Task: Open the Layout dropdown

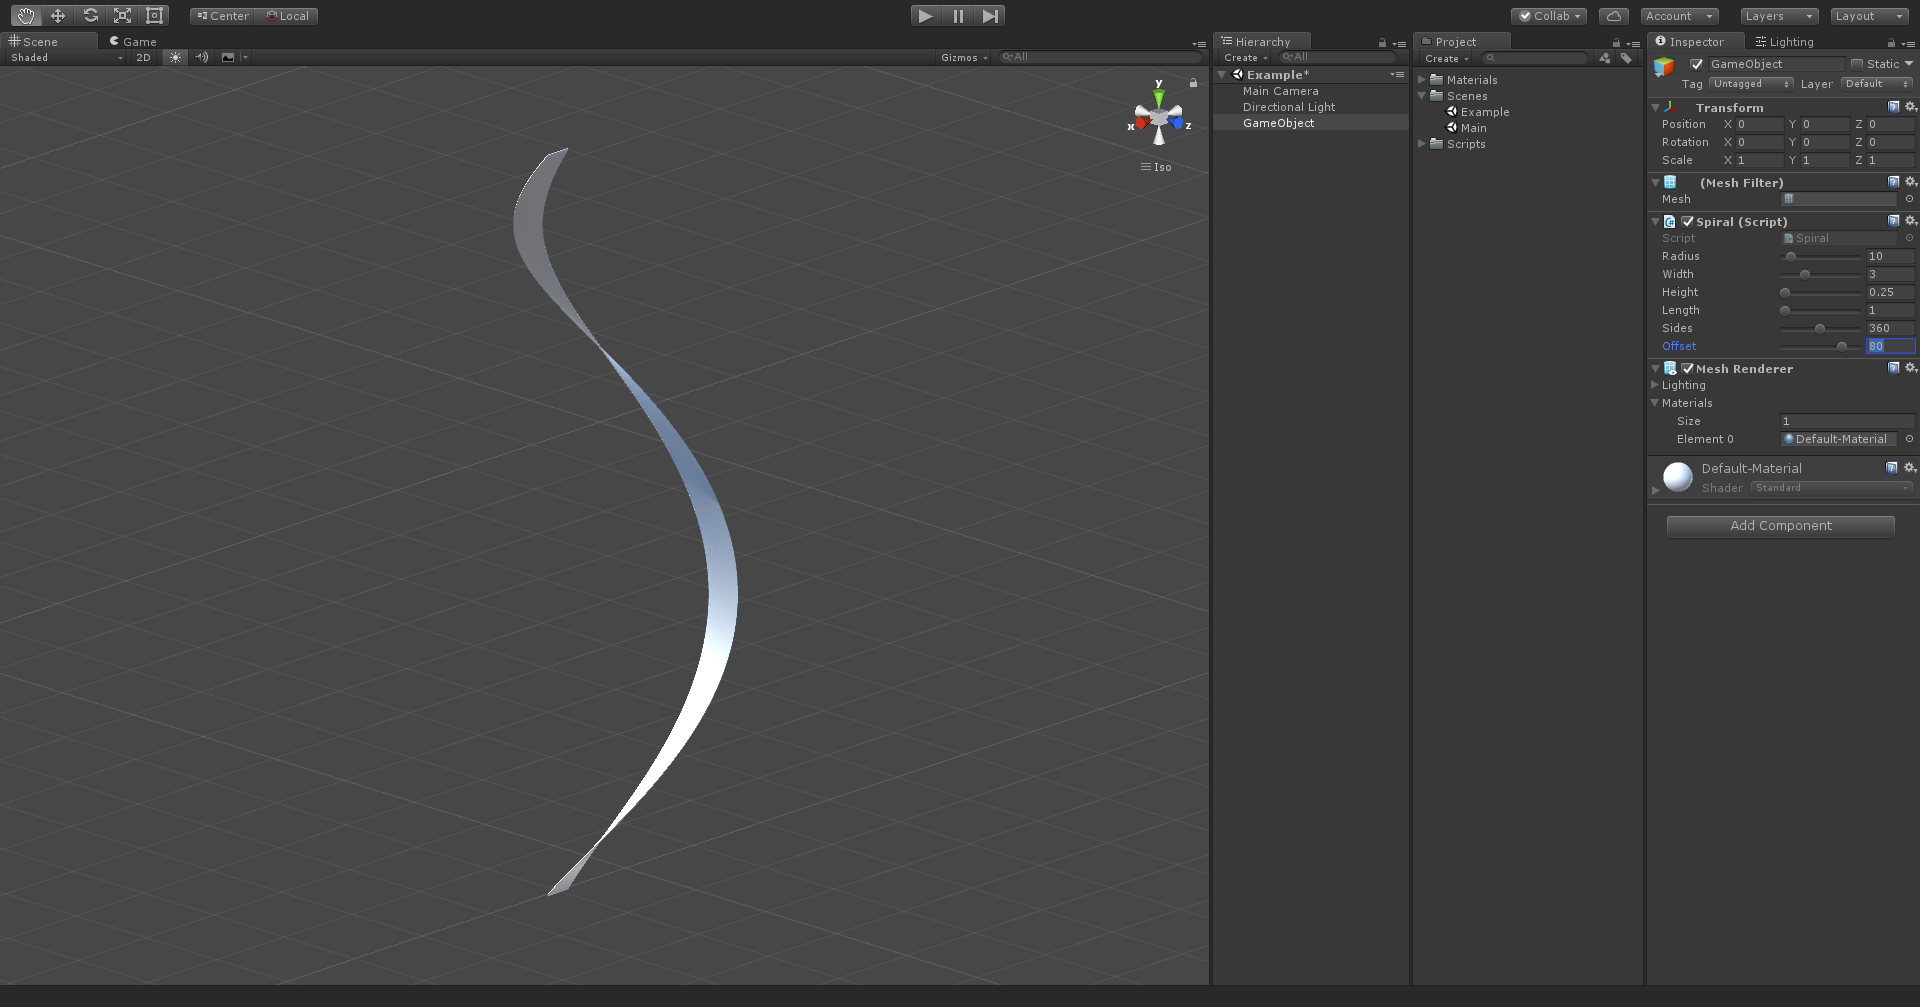Action: click(x=1870, y=16)
